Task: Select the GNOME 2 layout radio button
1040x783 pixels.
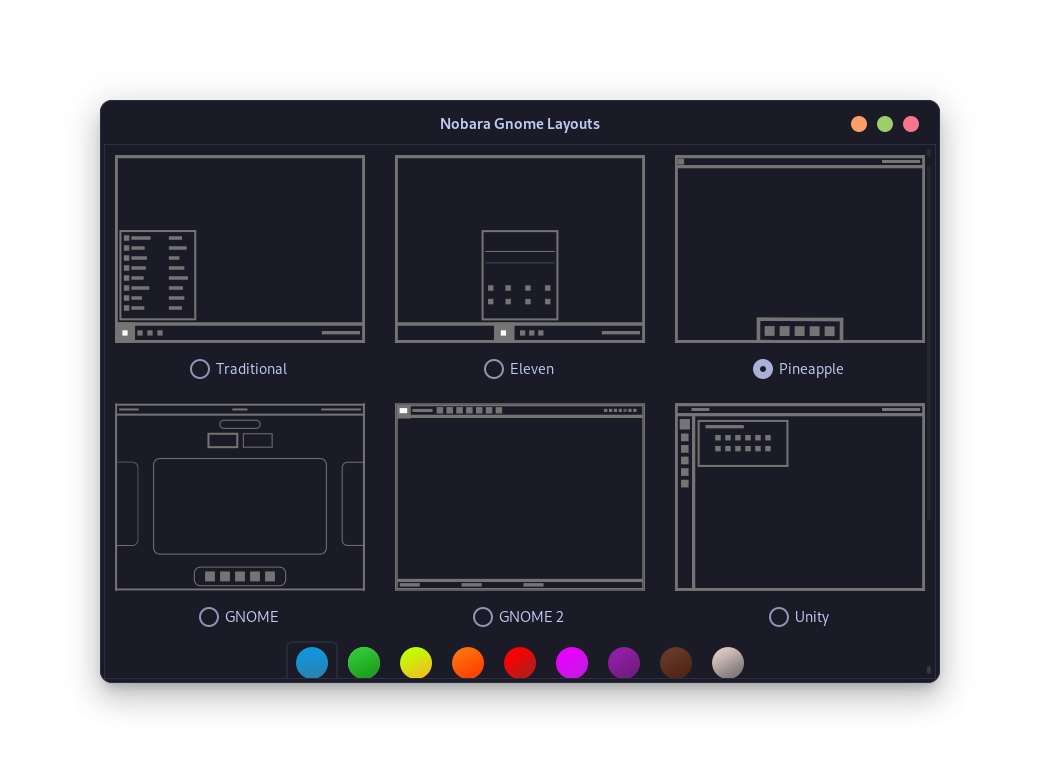Action: pyautogui.click(x=484, y=617)
